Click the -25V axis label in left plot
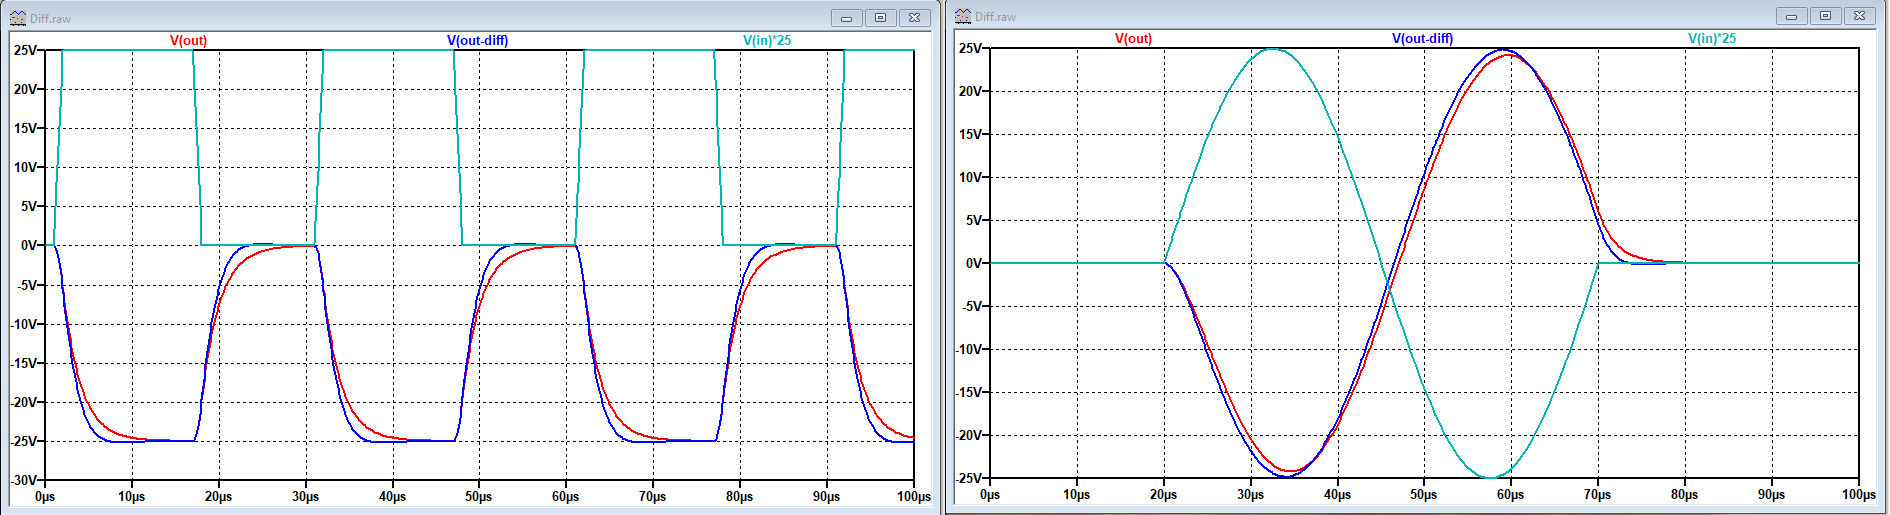The image size is (1890, 515). (x=23, y=441)
